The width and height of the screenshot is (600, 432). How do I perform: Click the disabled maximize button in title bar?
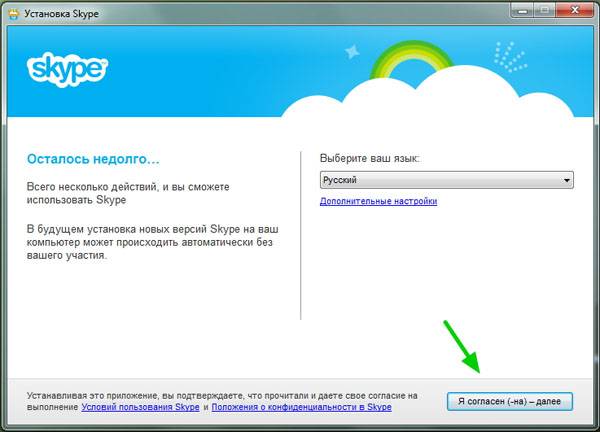coord(544,11)
